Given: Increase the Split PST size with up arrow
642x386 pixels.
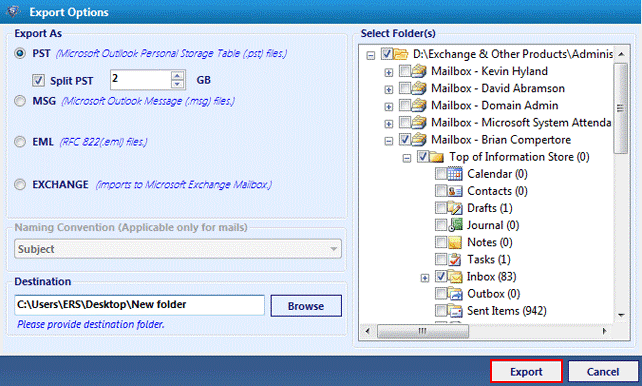Looking at the screenshot, I should pyautogui.click(x=177, y=75).
